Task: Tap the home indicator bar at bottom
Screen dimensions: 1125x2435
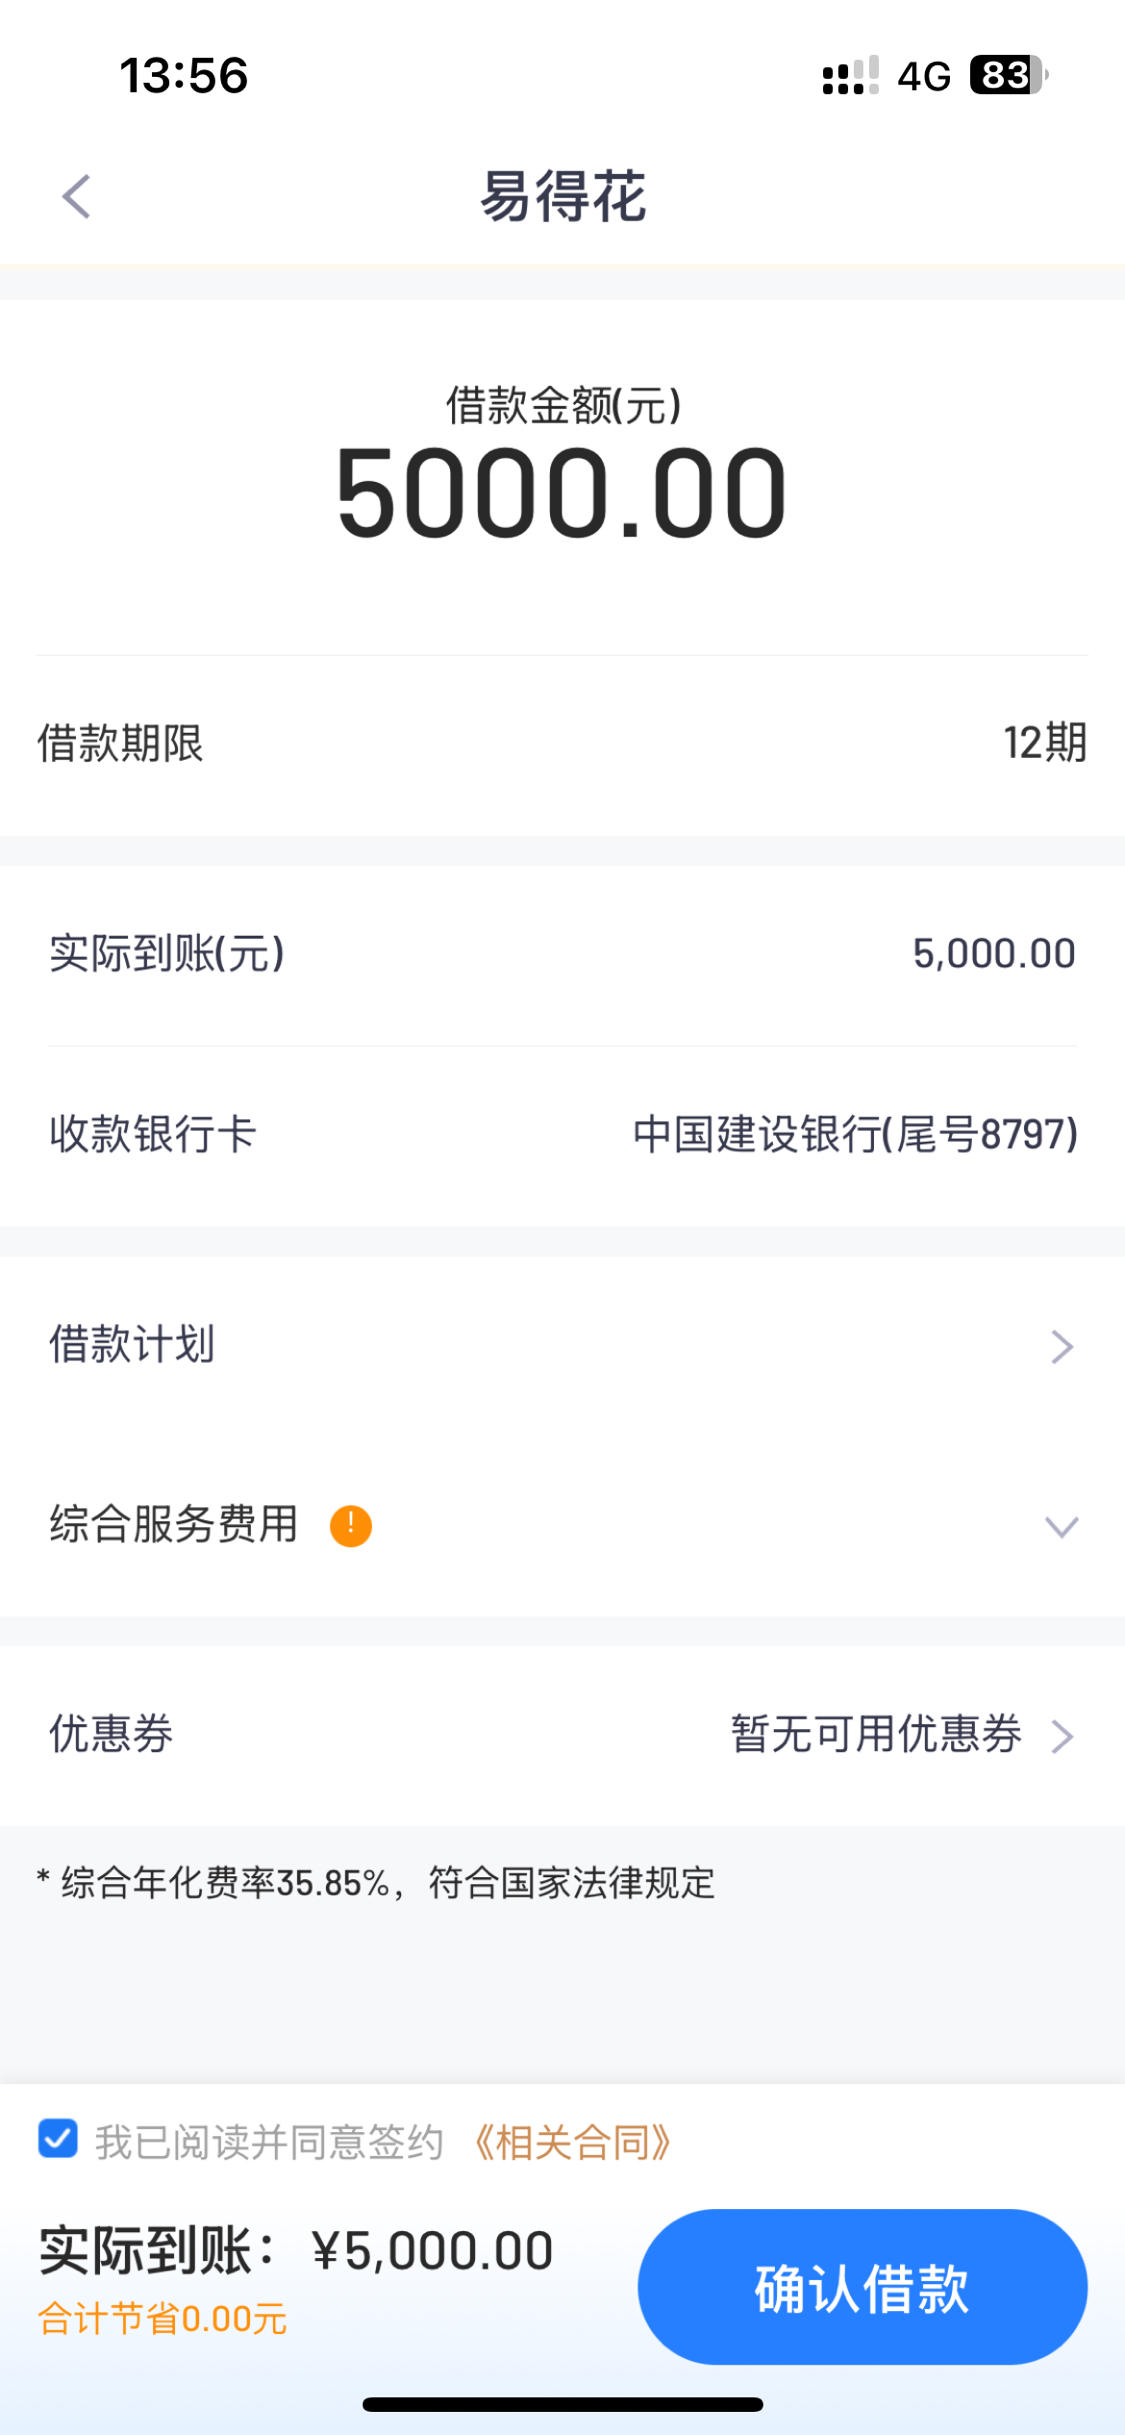Action: tap(563, 2404)
